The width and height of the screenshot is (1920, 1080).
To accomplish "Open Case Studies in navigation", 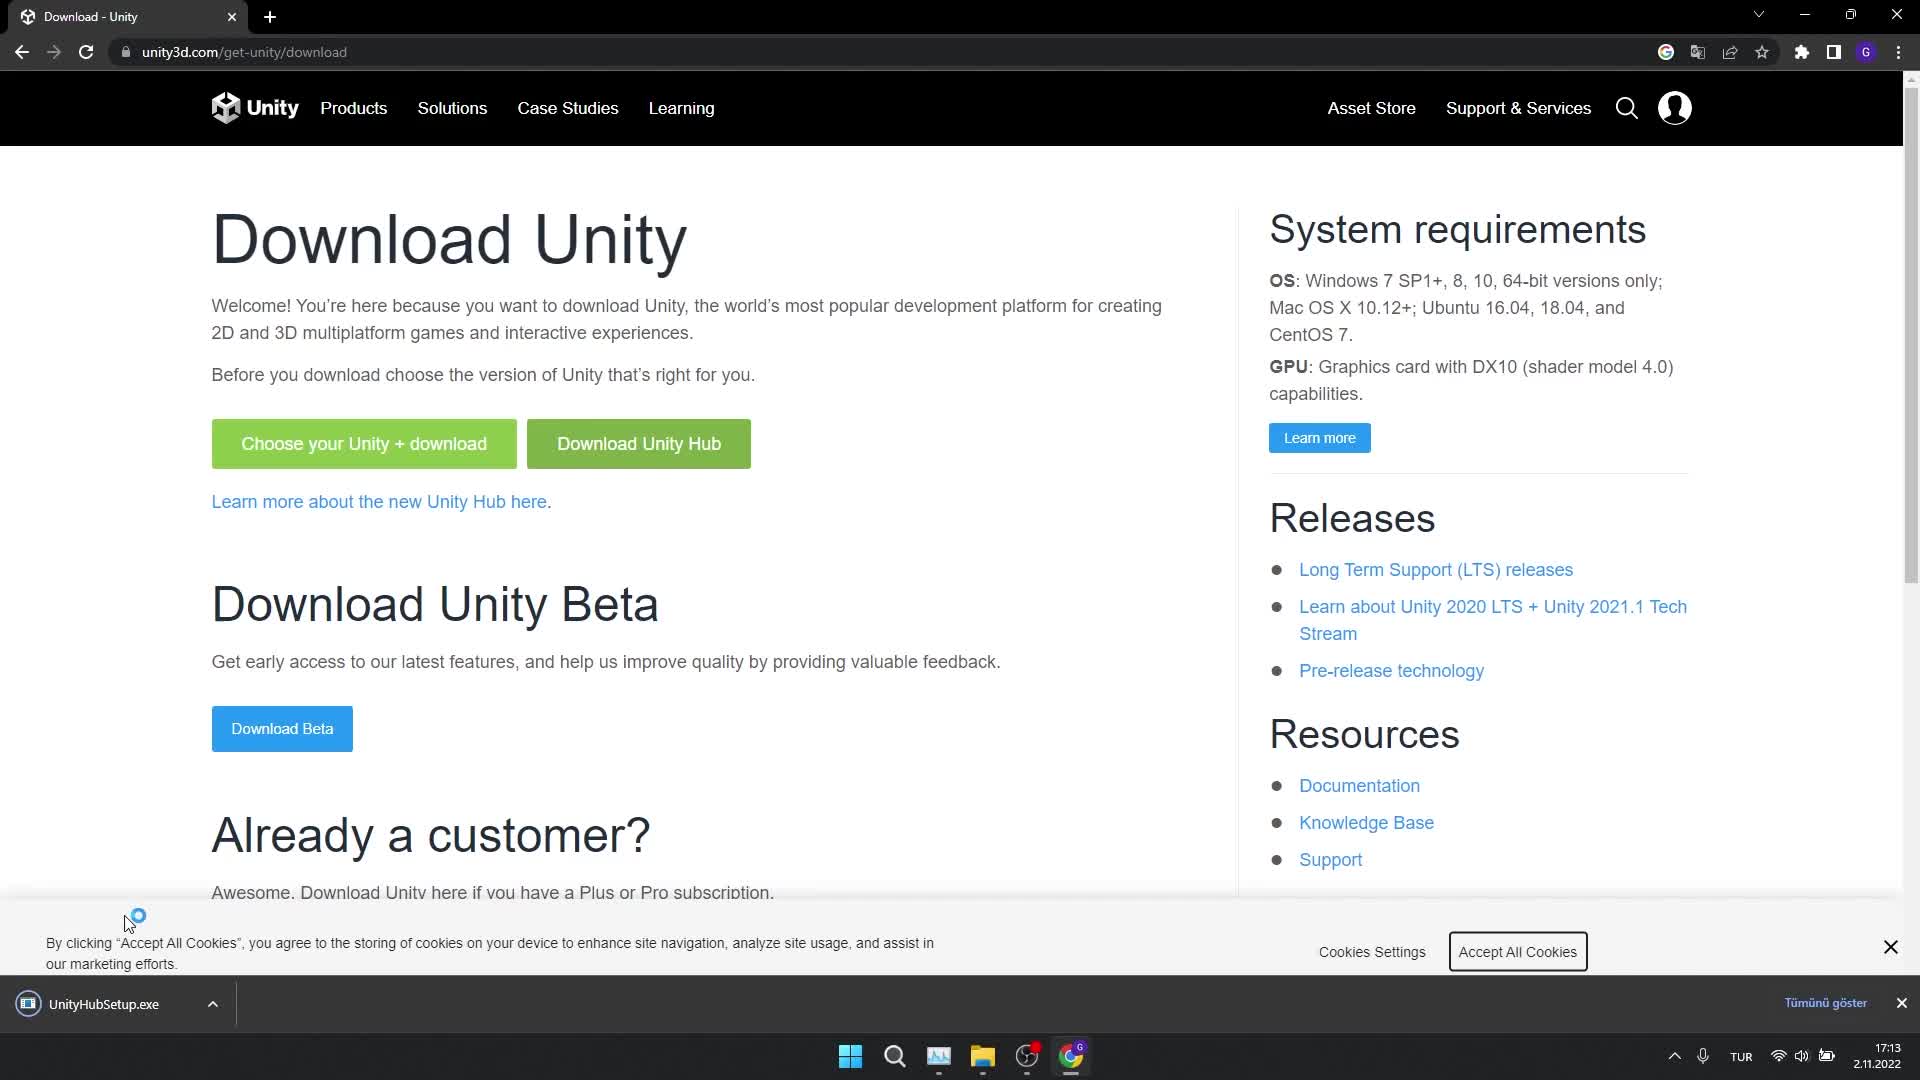I will click(x=568, y=108).
